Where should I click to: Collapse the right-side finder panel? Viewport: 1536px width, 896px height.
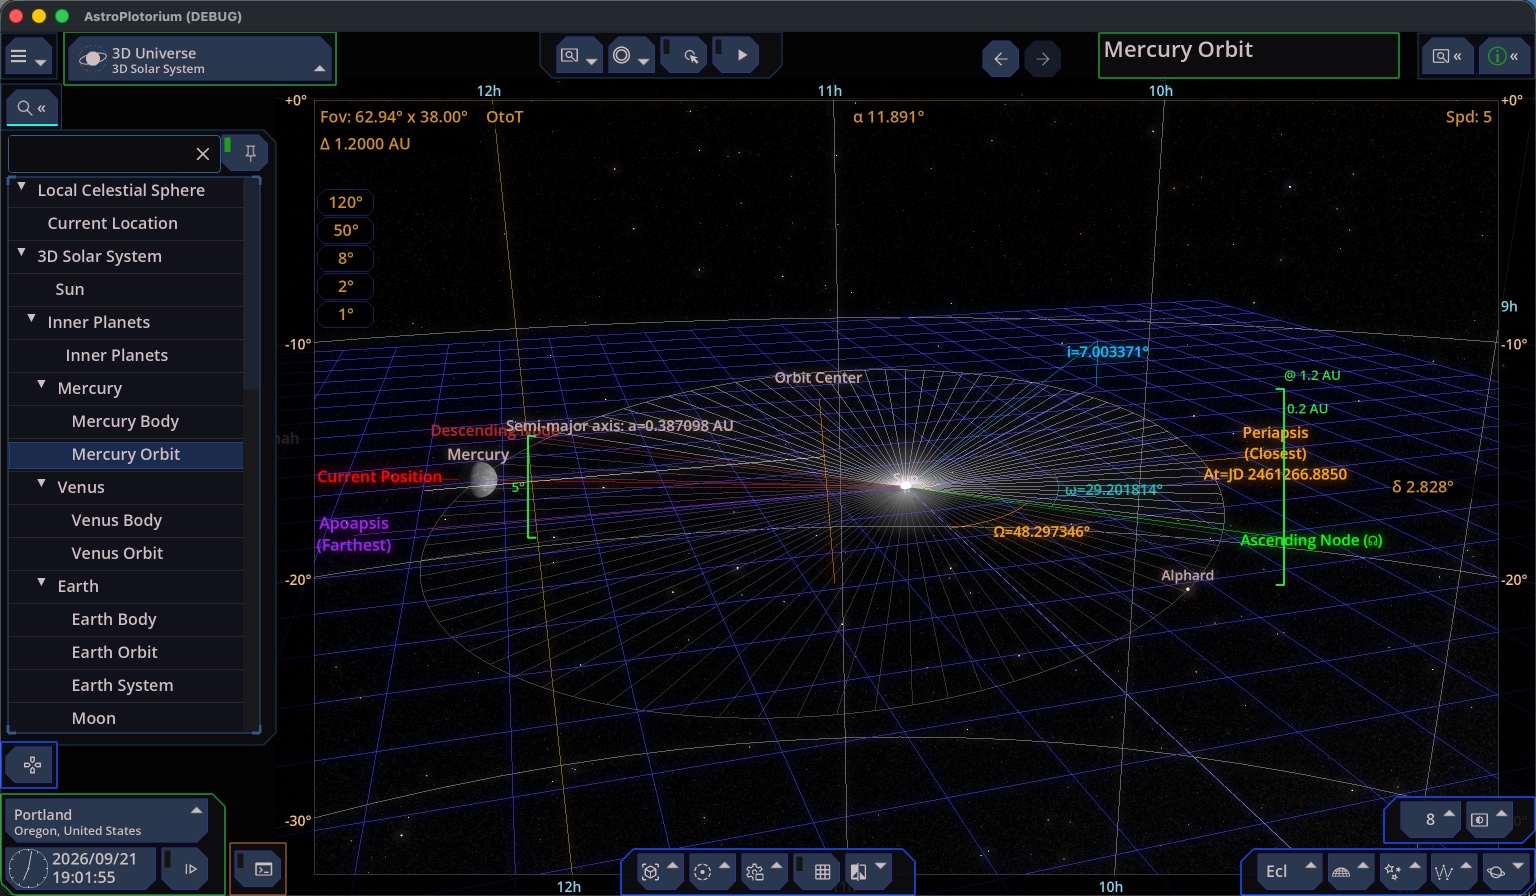[1447, 57]
